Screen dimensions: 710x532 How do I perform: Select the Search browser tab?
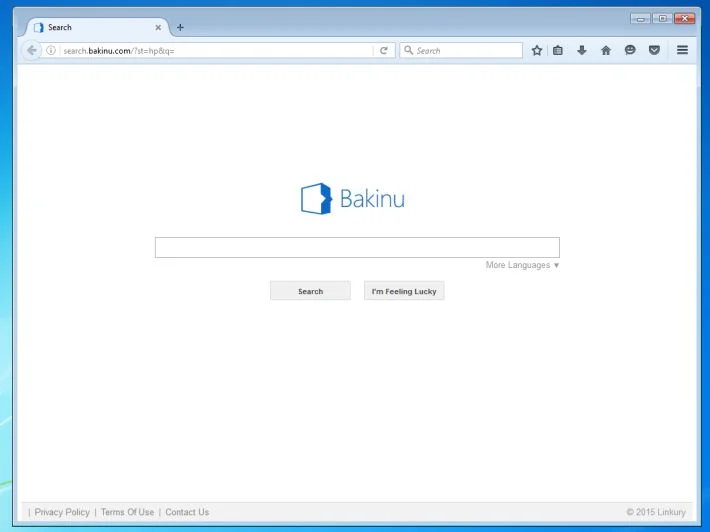click(x=97, y=28)
